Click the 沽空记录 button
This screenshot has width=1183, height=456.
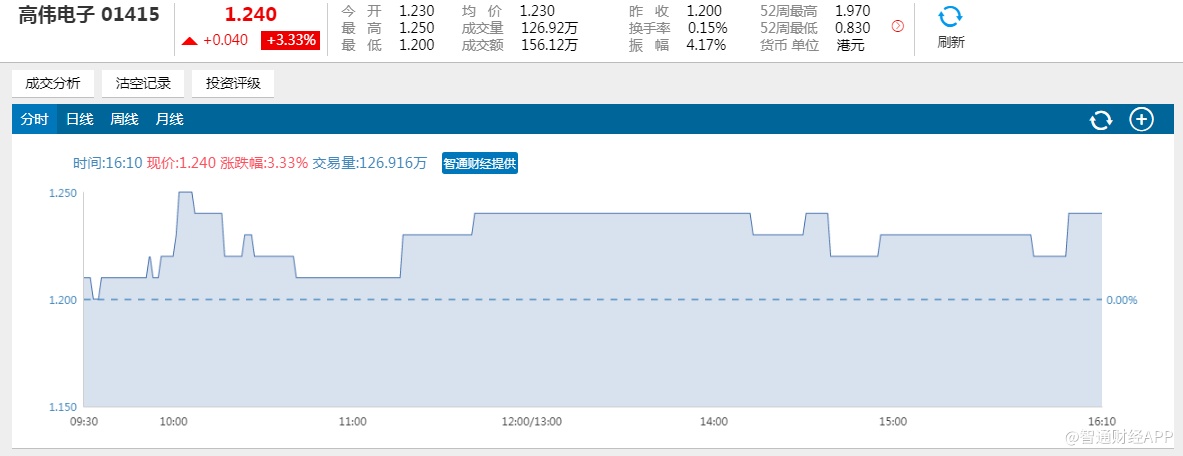(x=143, y=84)
